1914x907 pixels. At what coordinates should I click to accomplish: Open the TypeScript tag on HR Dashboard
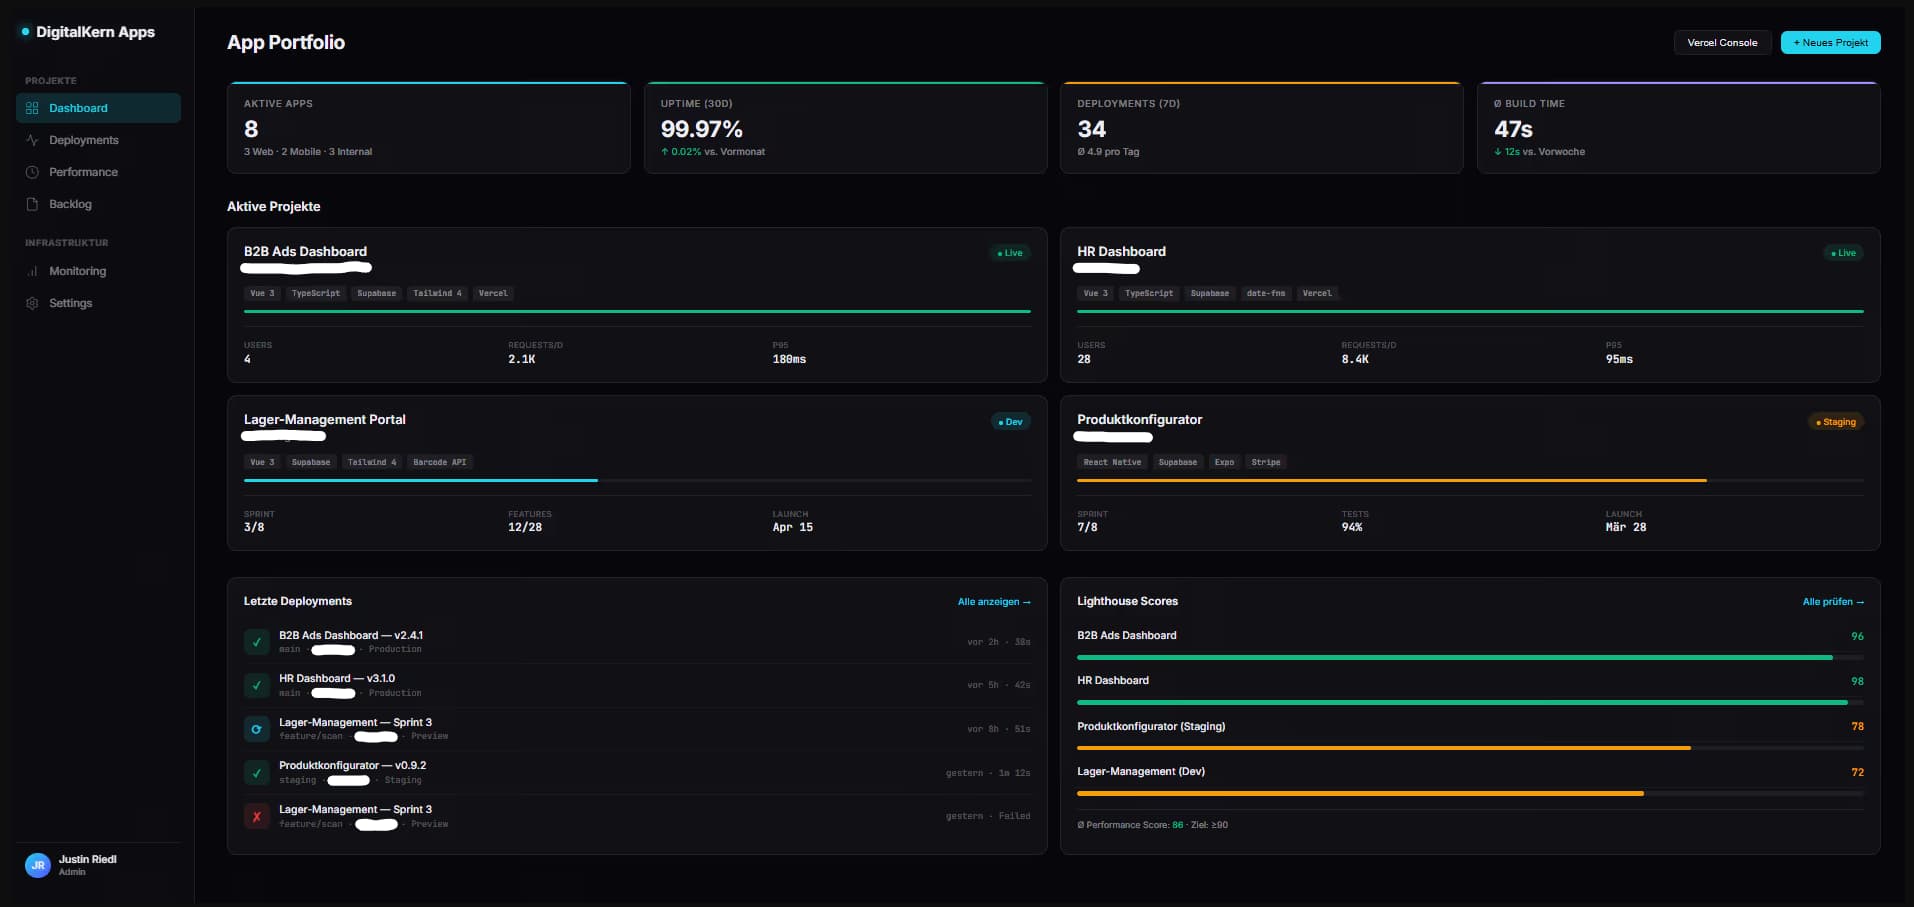point(1149,293)
